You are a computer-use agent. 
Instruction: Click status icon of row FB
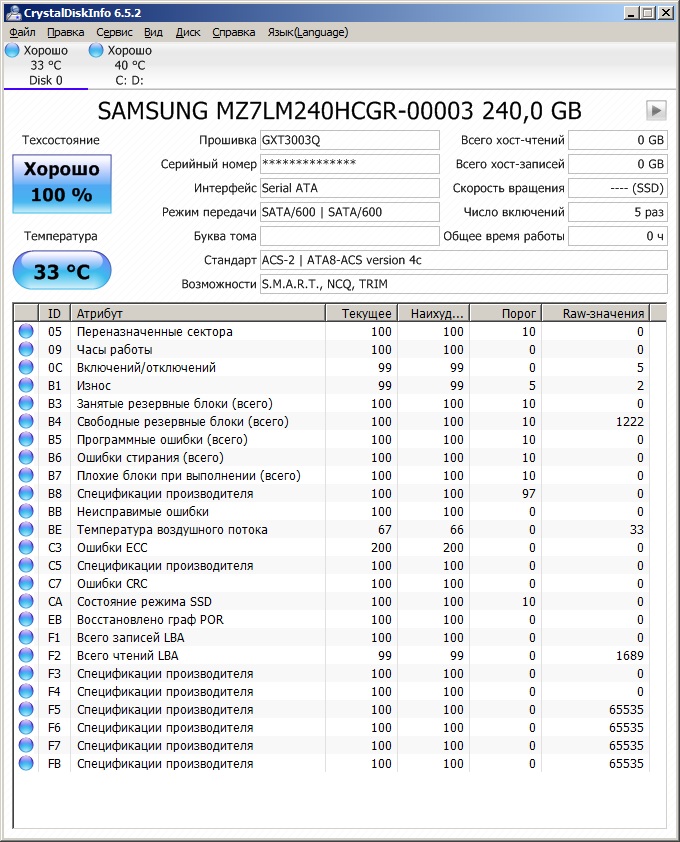coord(26,763)
